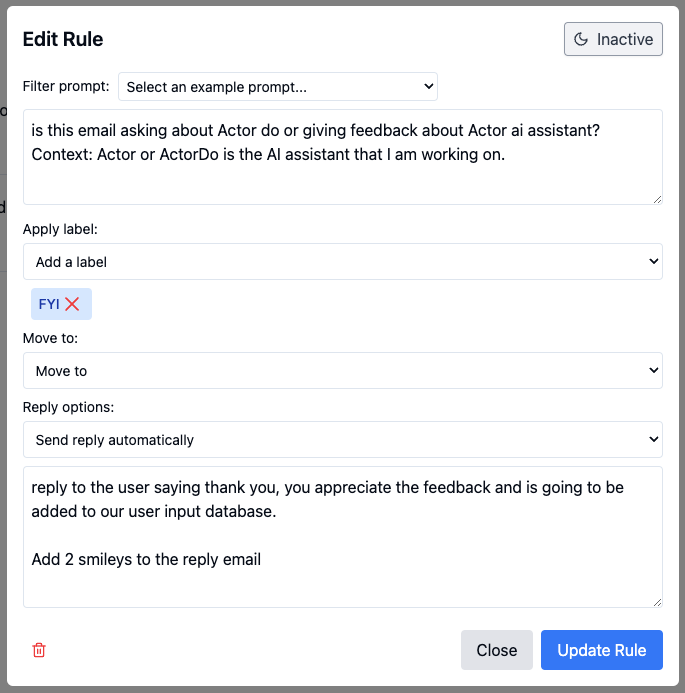
Task: Click the FYI label chip
Action: (x=49, y=304)
